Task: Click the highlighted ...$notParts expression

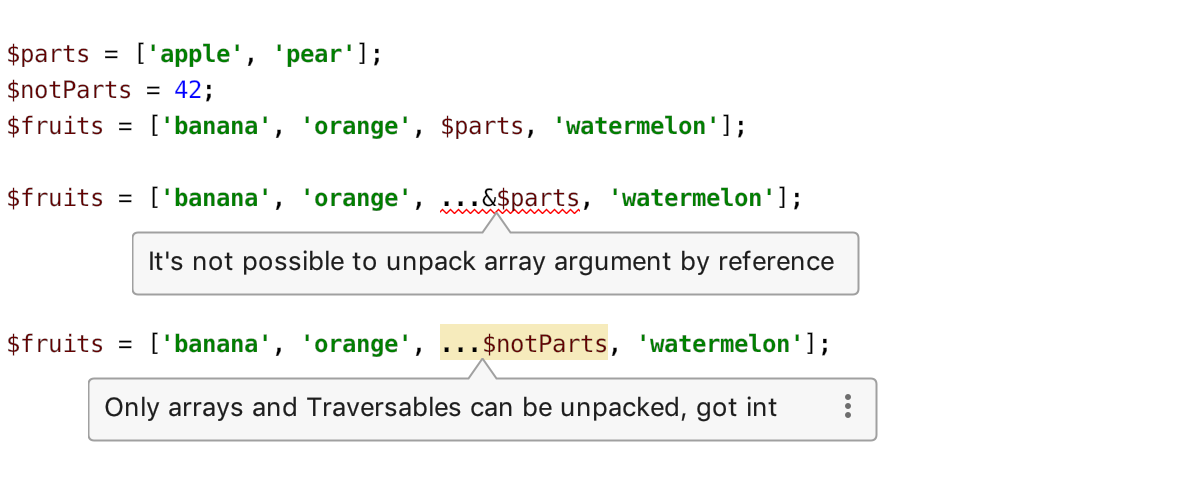Action: (524, 343)
